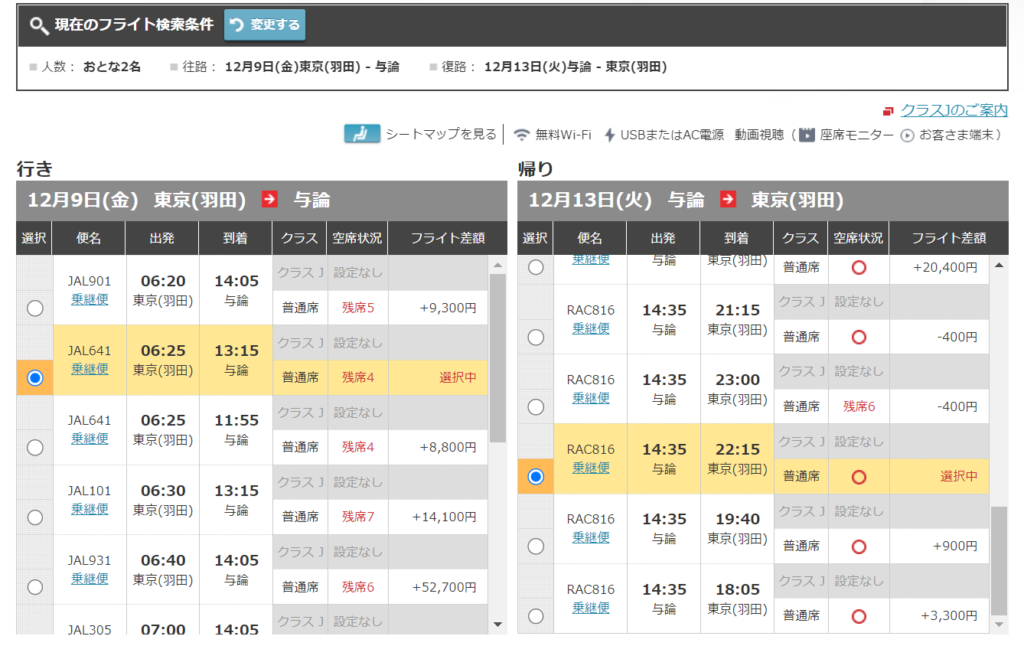Click the availability circle in the +20,400円 row

pyautogui.click(x=859, y=267)
